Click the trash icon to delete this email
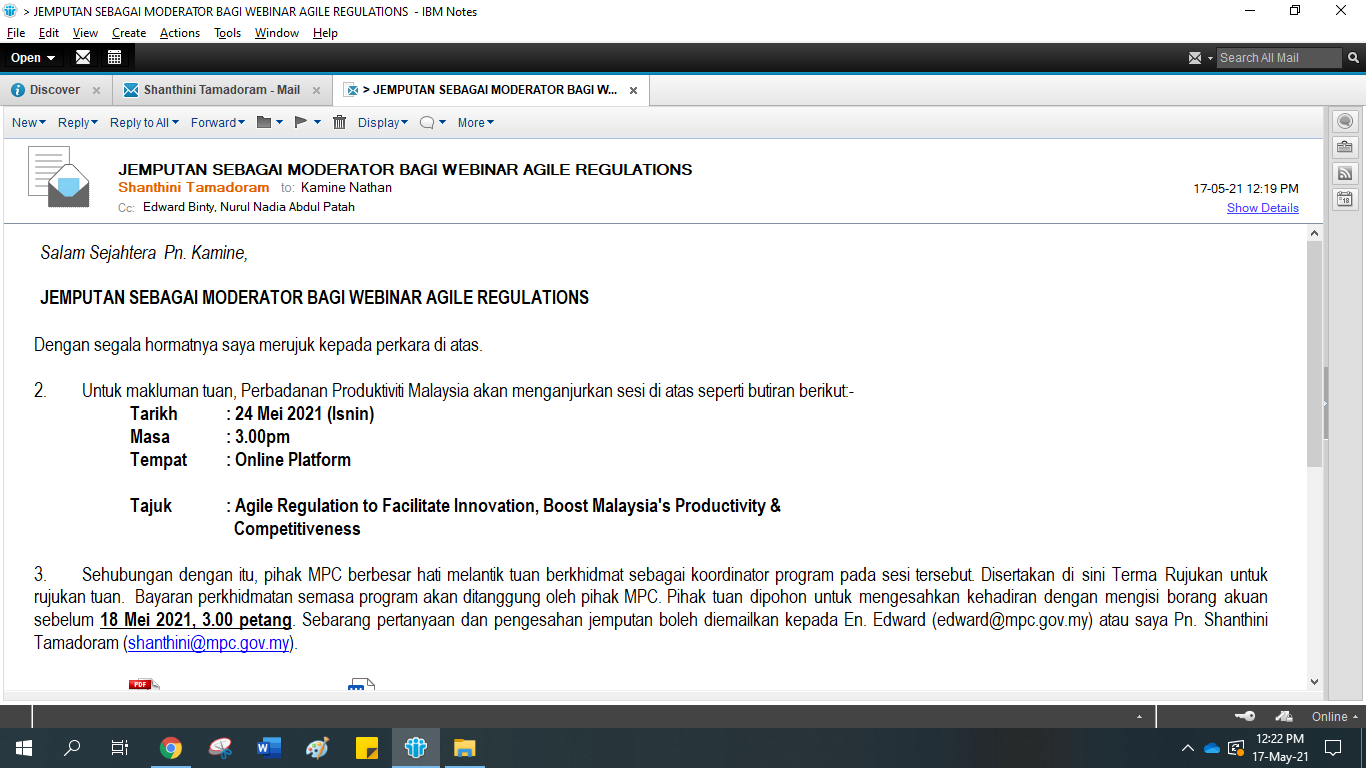Viewport: 1366px width, 768px height. click(x=339, y=122)
